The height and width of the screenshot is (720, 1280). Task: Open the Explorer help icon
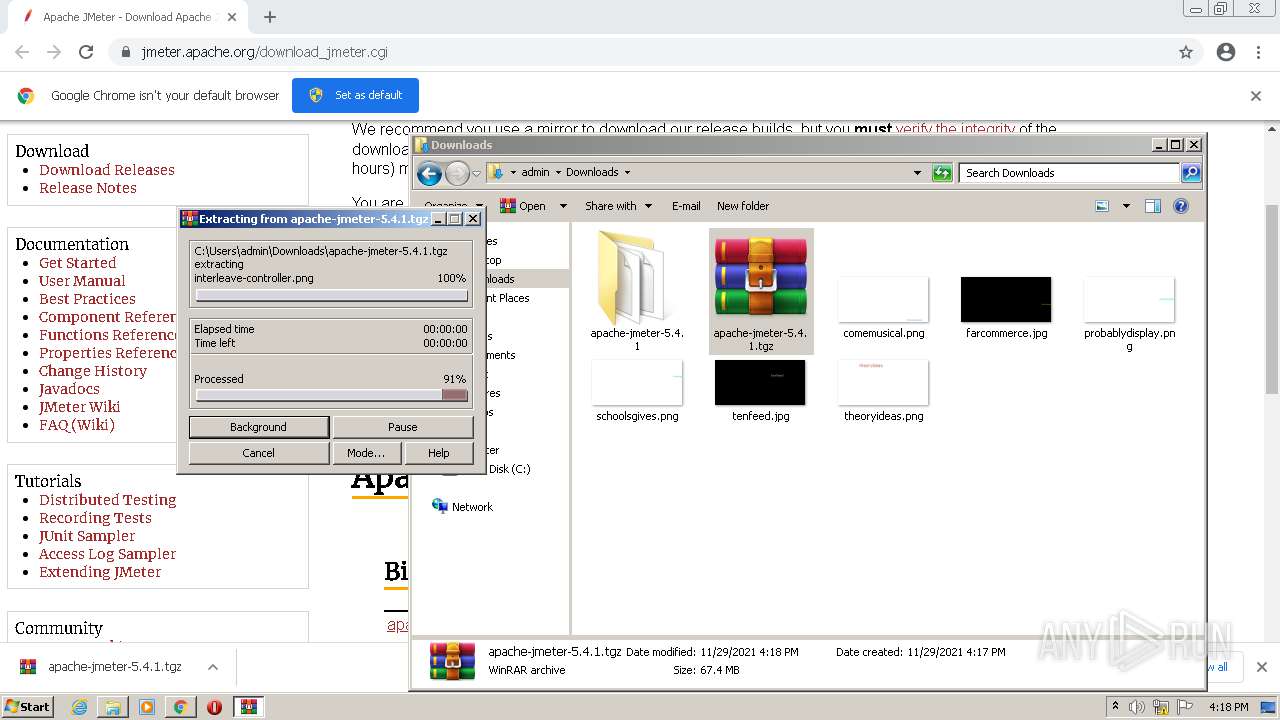pyautogui.click(x=1181, y=206)
